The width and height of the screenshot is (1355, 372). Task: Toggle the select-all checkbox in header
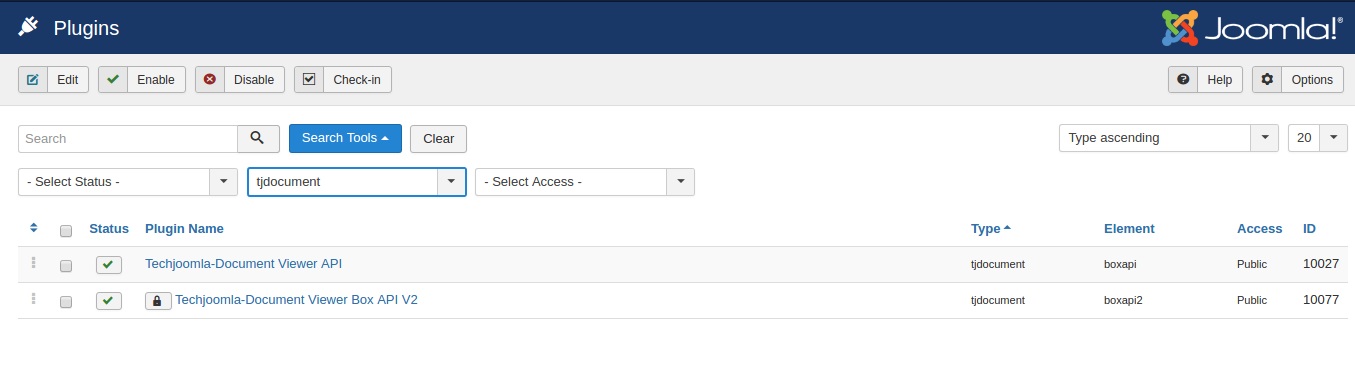[66, 231]
